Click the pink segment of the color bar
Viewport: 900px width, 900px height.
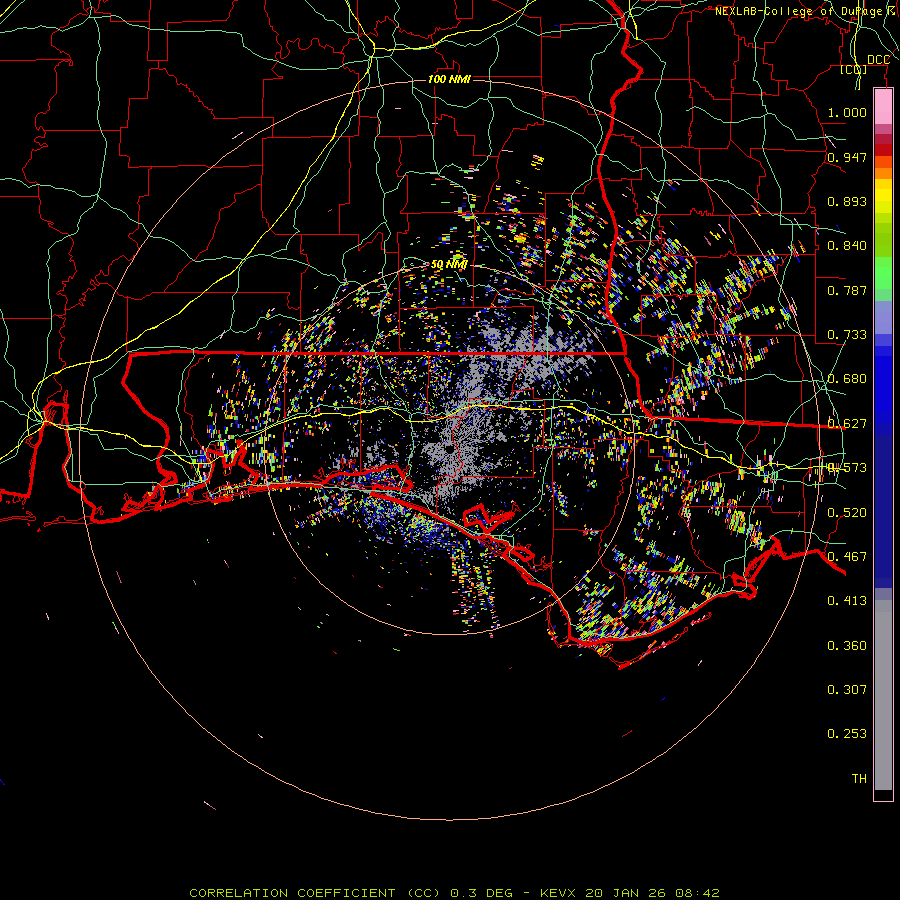click(883, 107)
